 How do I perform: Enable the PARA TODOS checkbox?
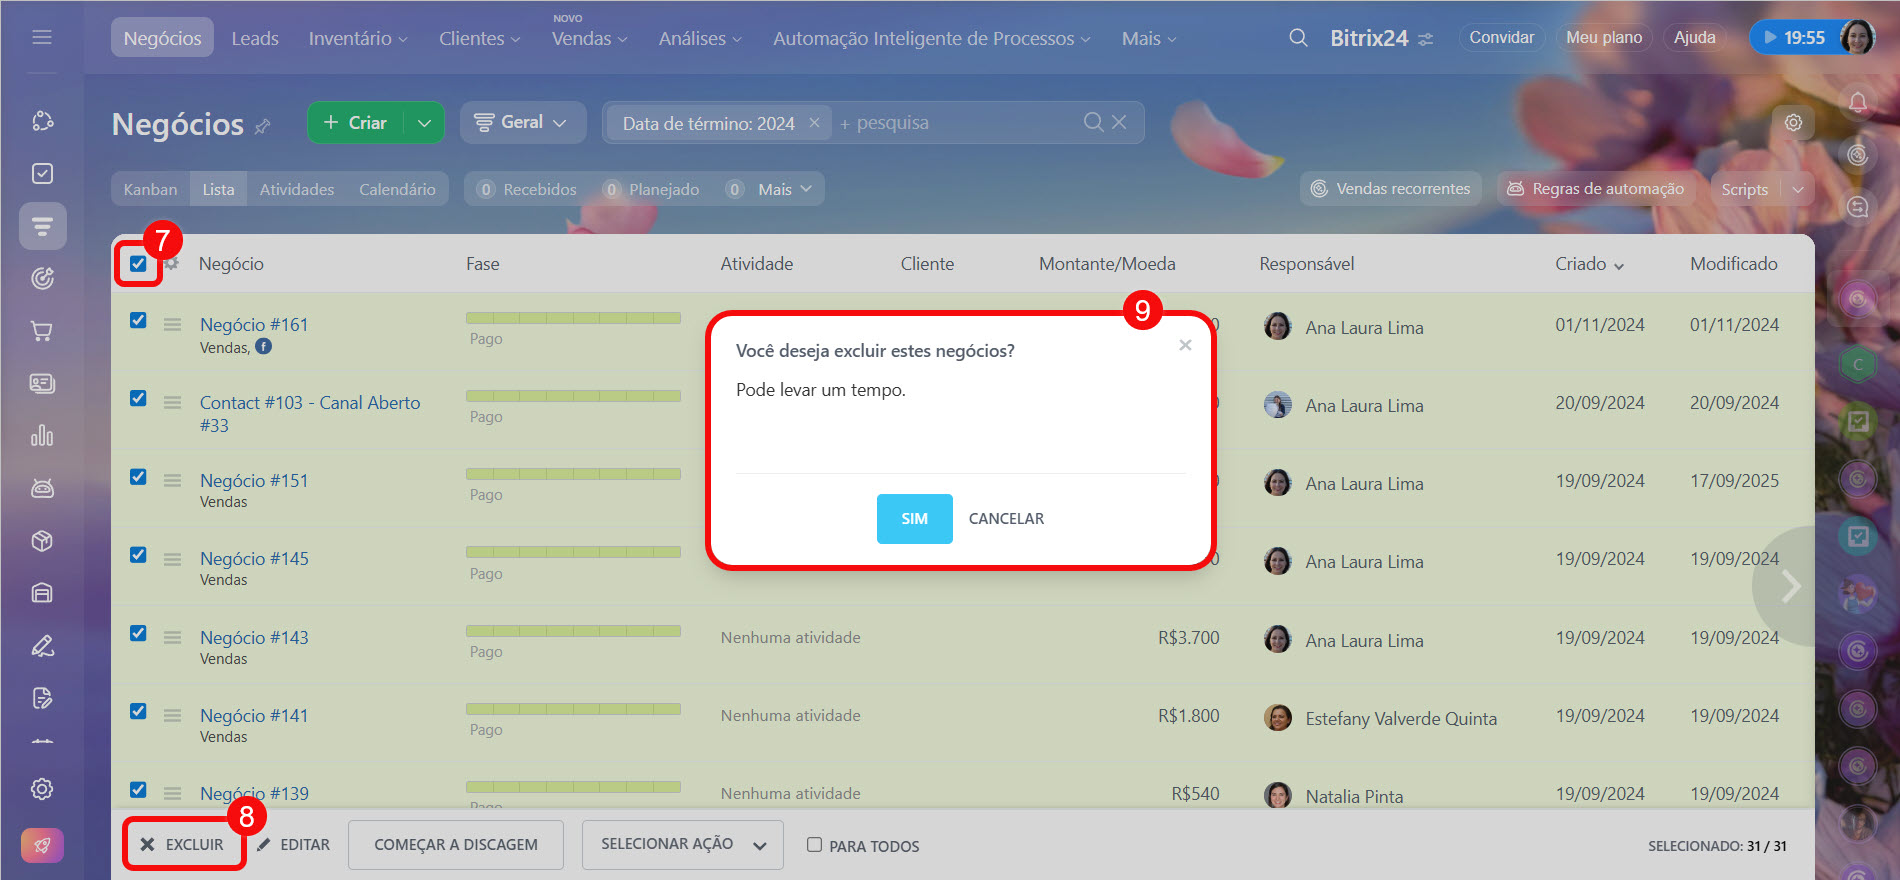tap(814, 845)
